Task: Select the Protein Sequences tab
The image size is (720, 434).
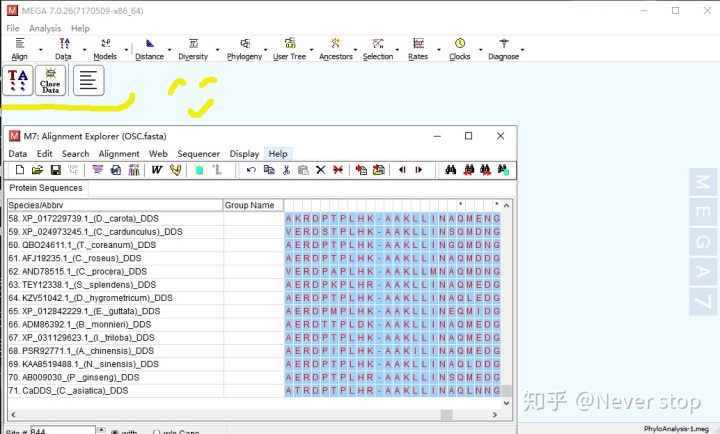Action: click(x=46, y=188)
